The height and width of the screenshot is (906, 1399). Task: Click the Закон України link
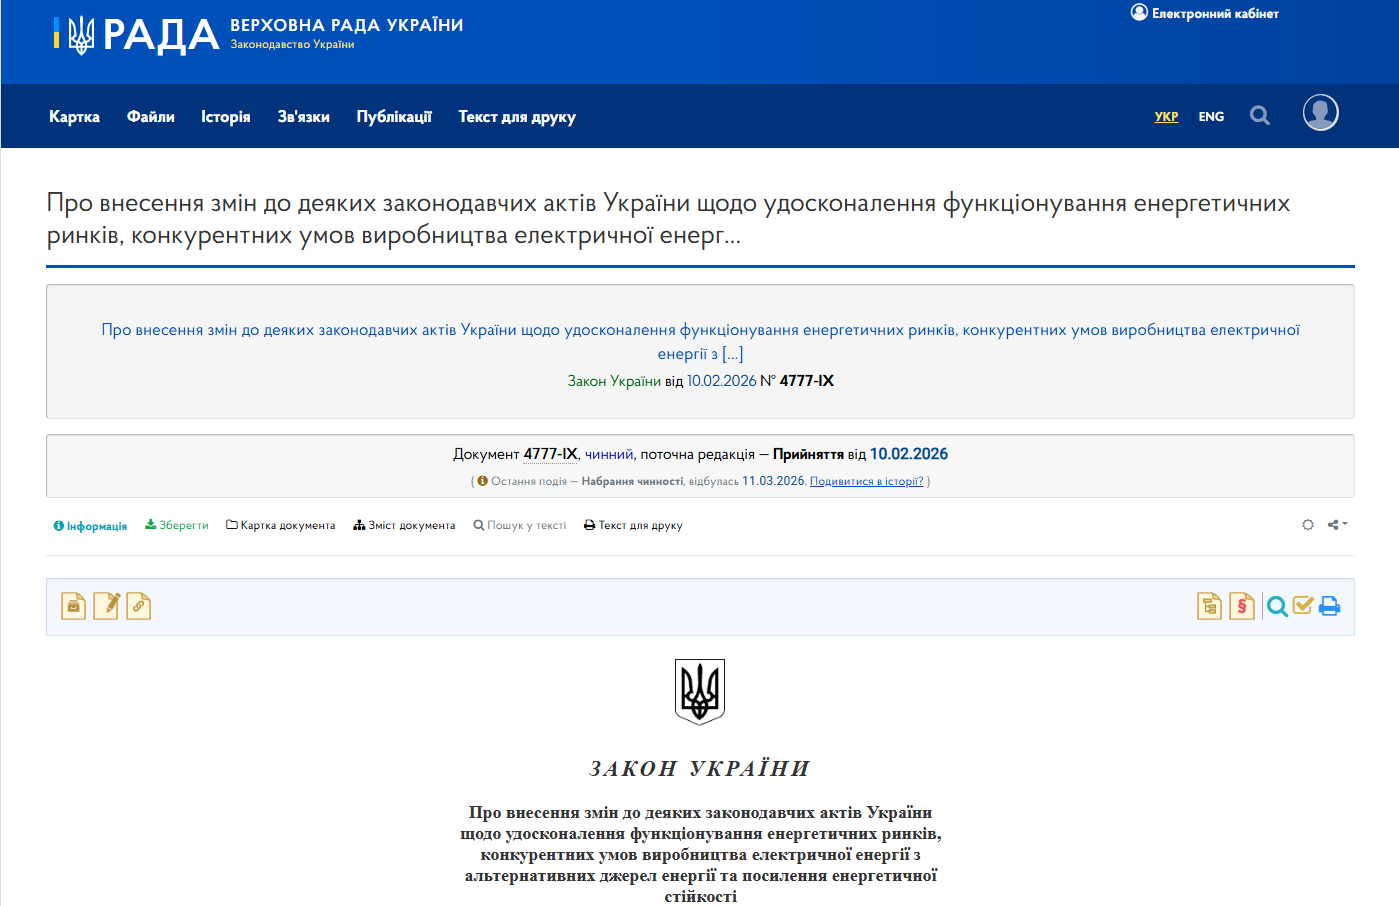click(x=614, y=381)
